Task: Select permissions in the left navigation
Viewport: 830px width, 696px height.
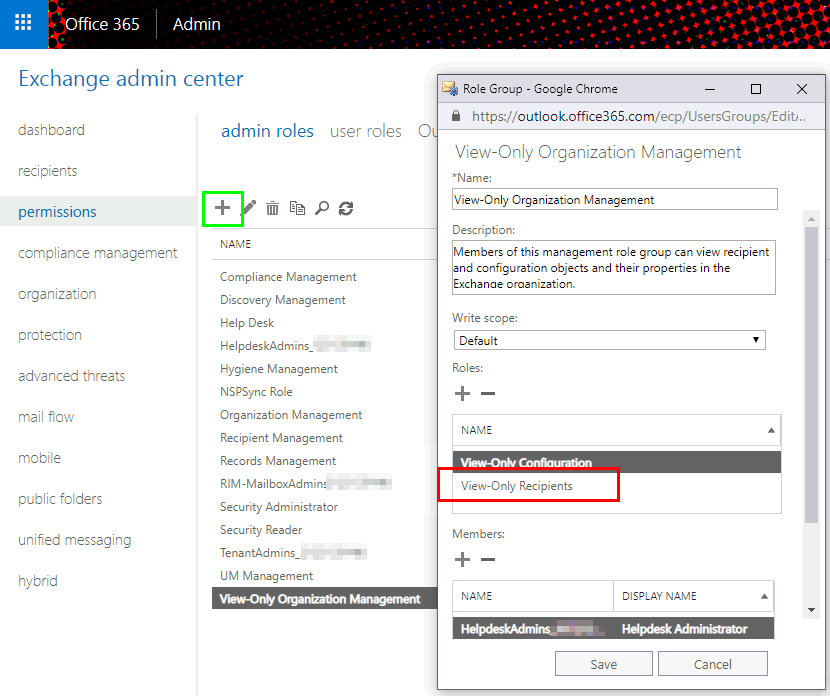Action: tap(57, 212)
